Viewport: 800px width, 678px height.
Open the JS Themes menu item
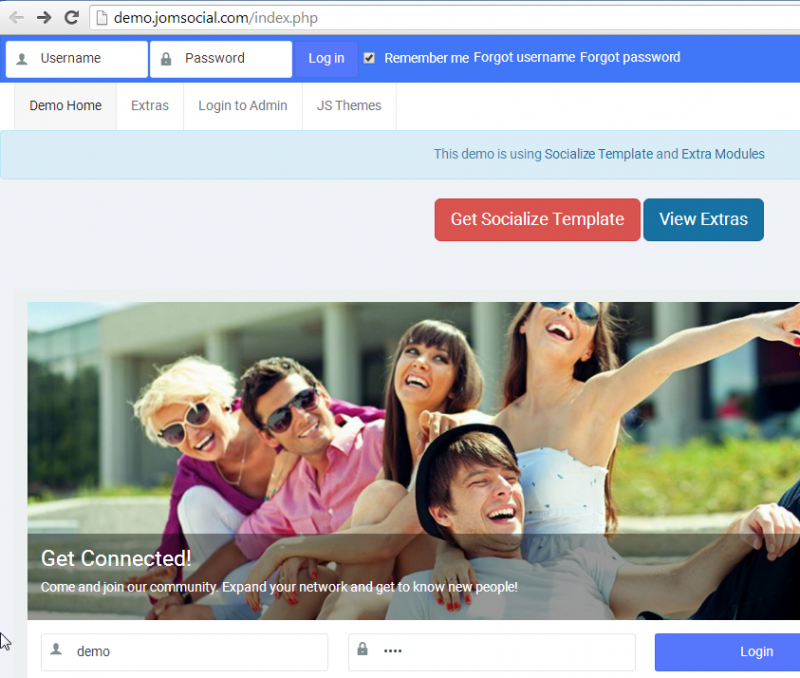click(349, 106)
